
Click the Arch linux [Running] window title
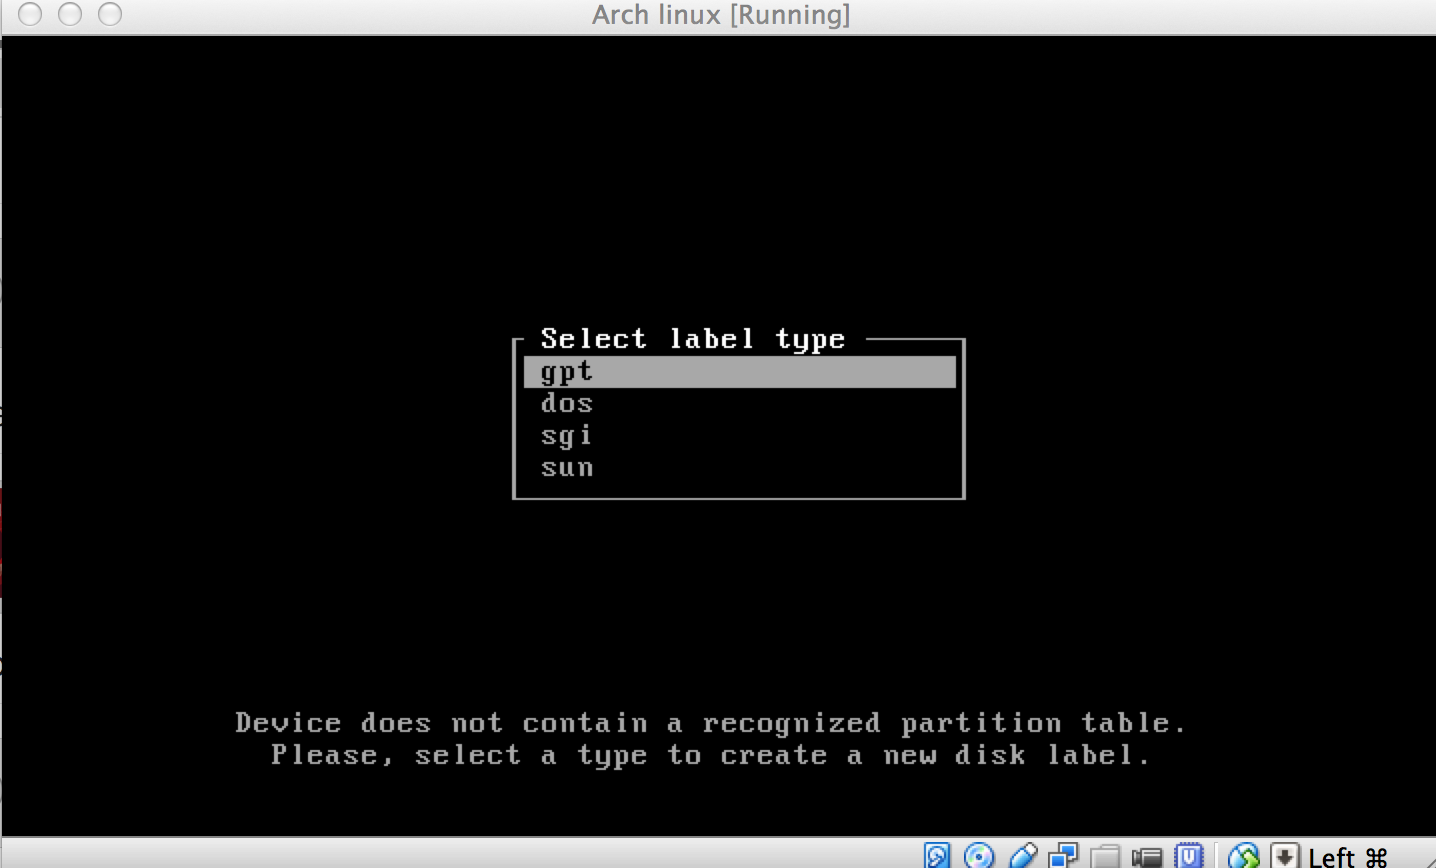(x=721, y=15)
